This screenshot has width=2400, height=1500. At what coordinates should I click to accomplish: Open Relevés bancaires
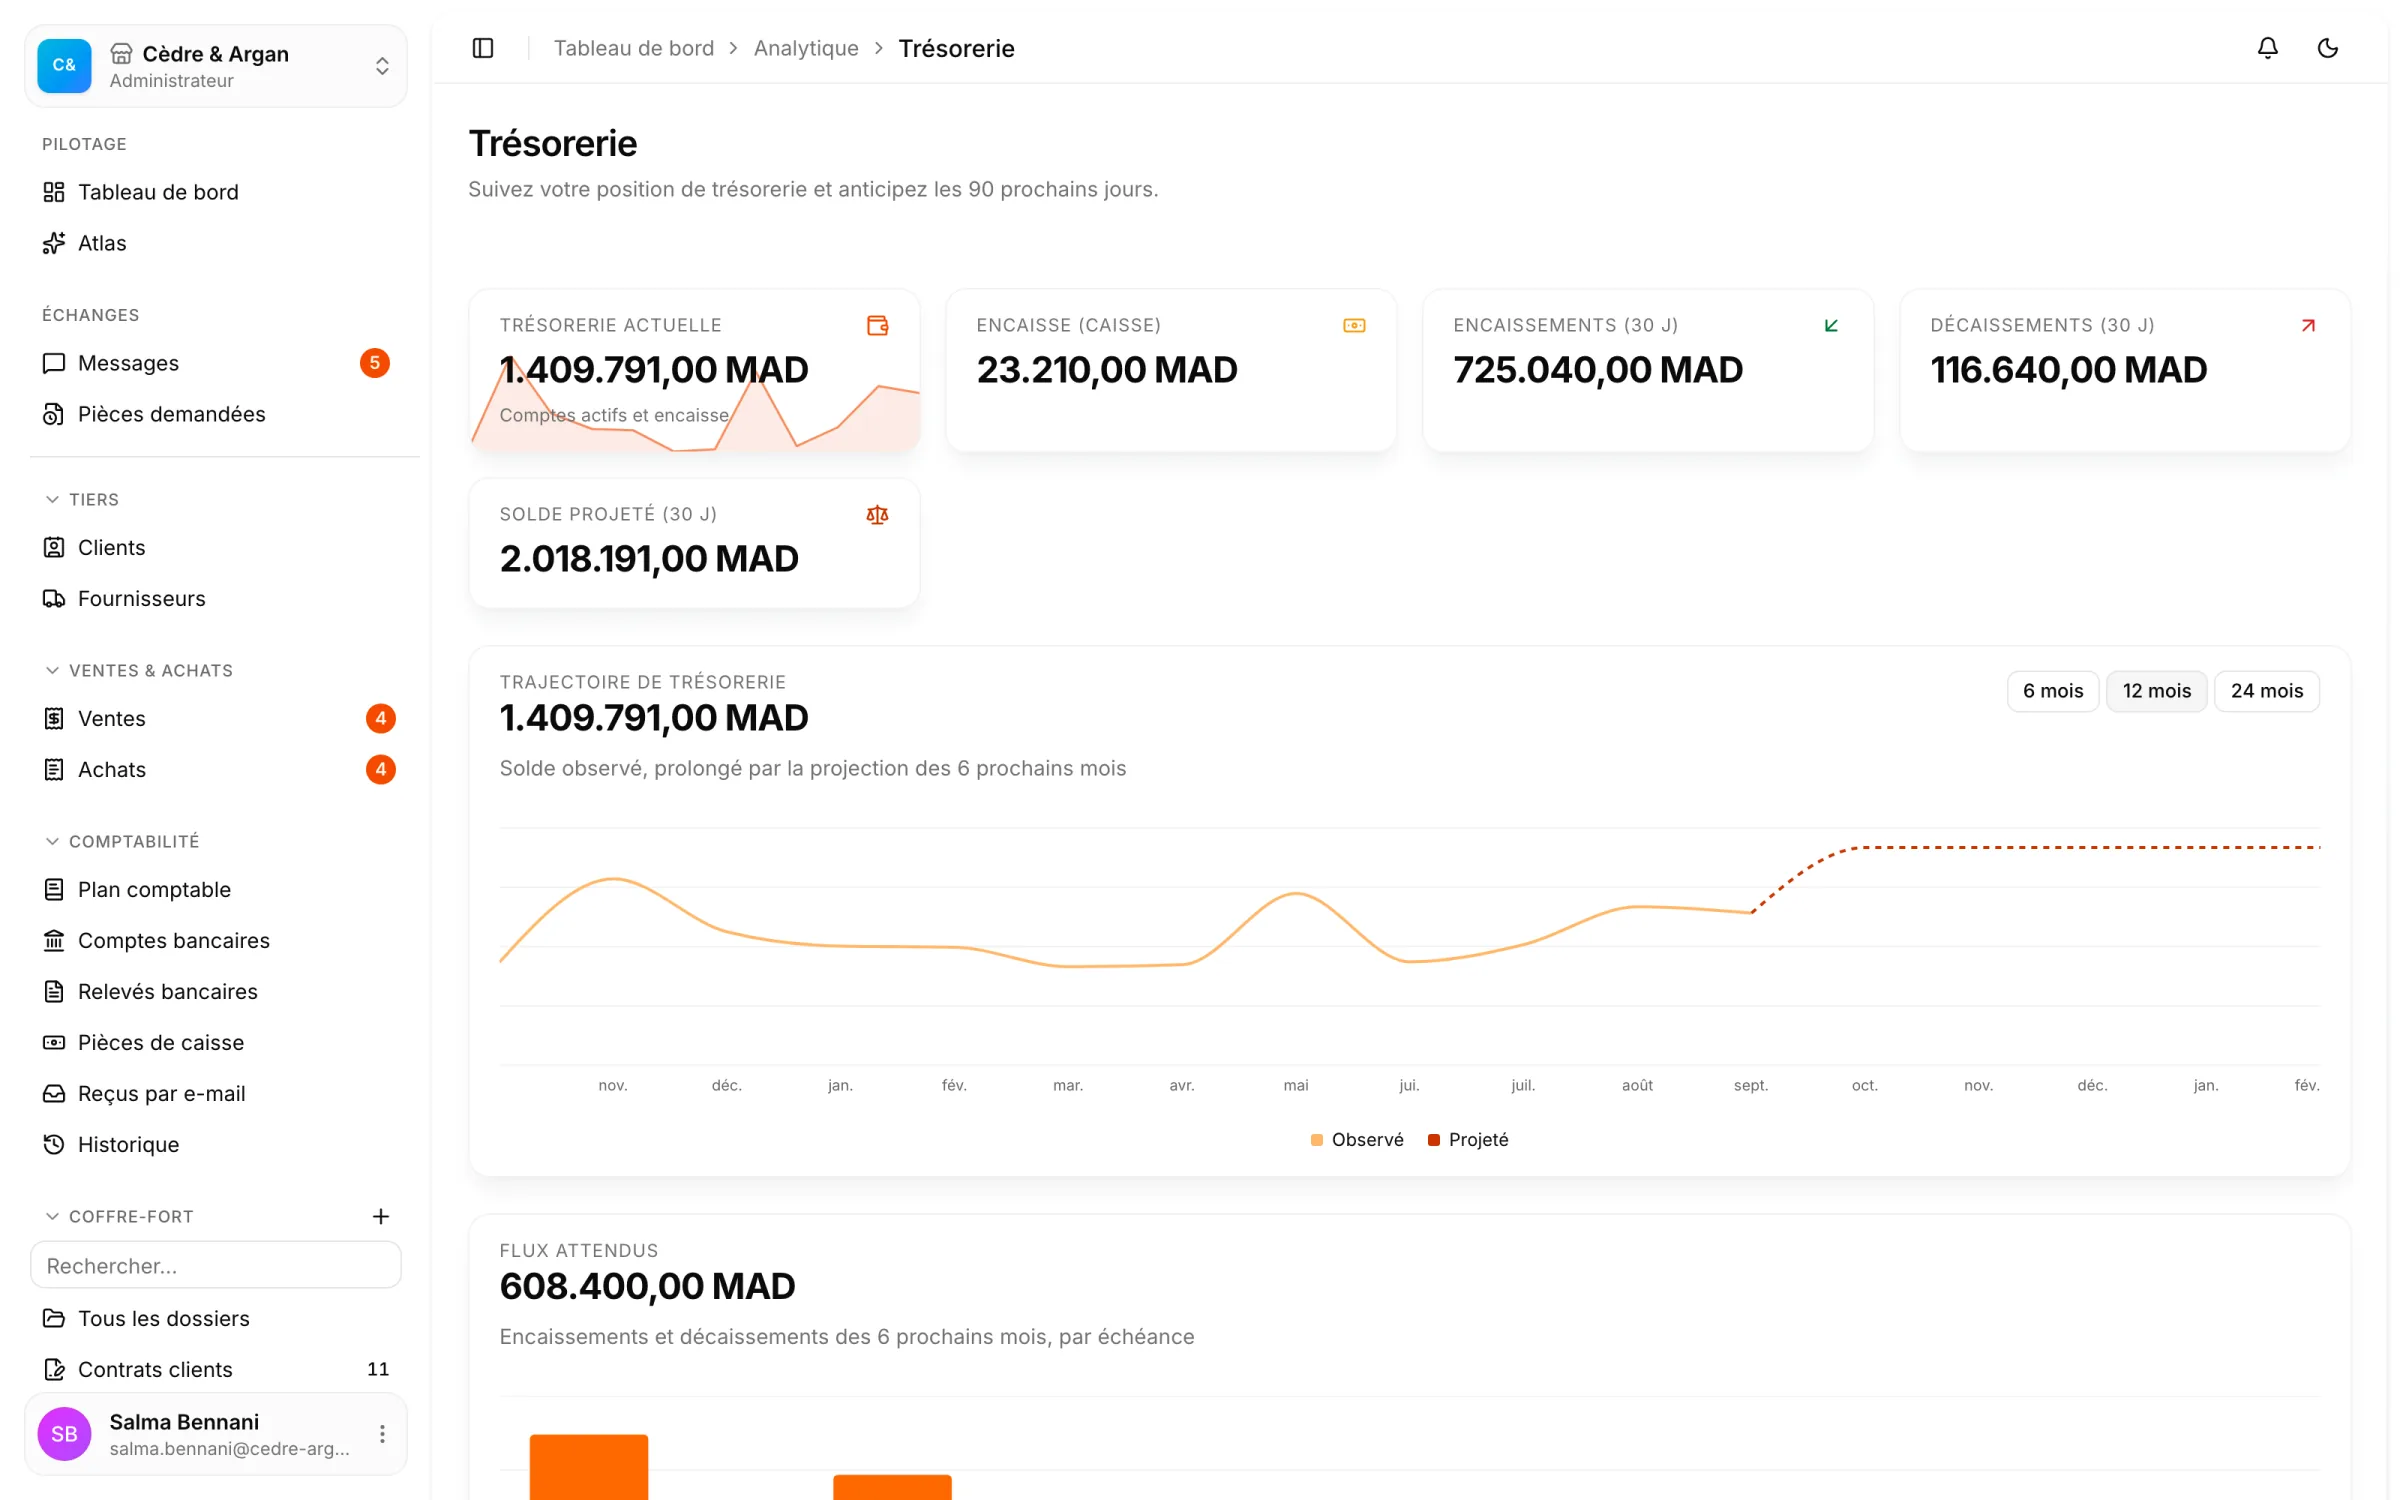tap(216, 991)
